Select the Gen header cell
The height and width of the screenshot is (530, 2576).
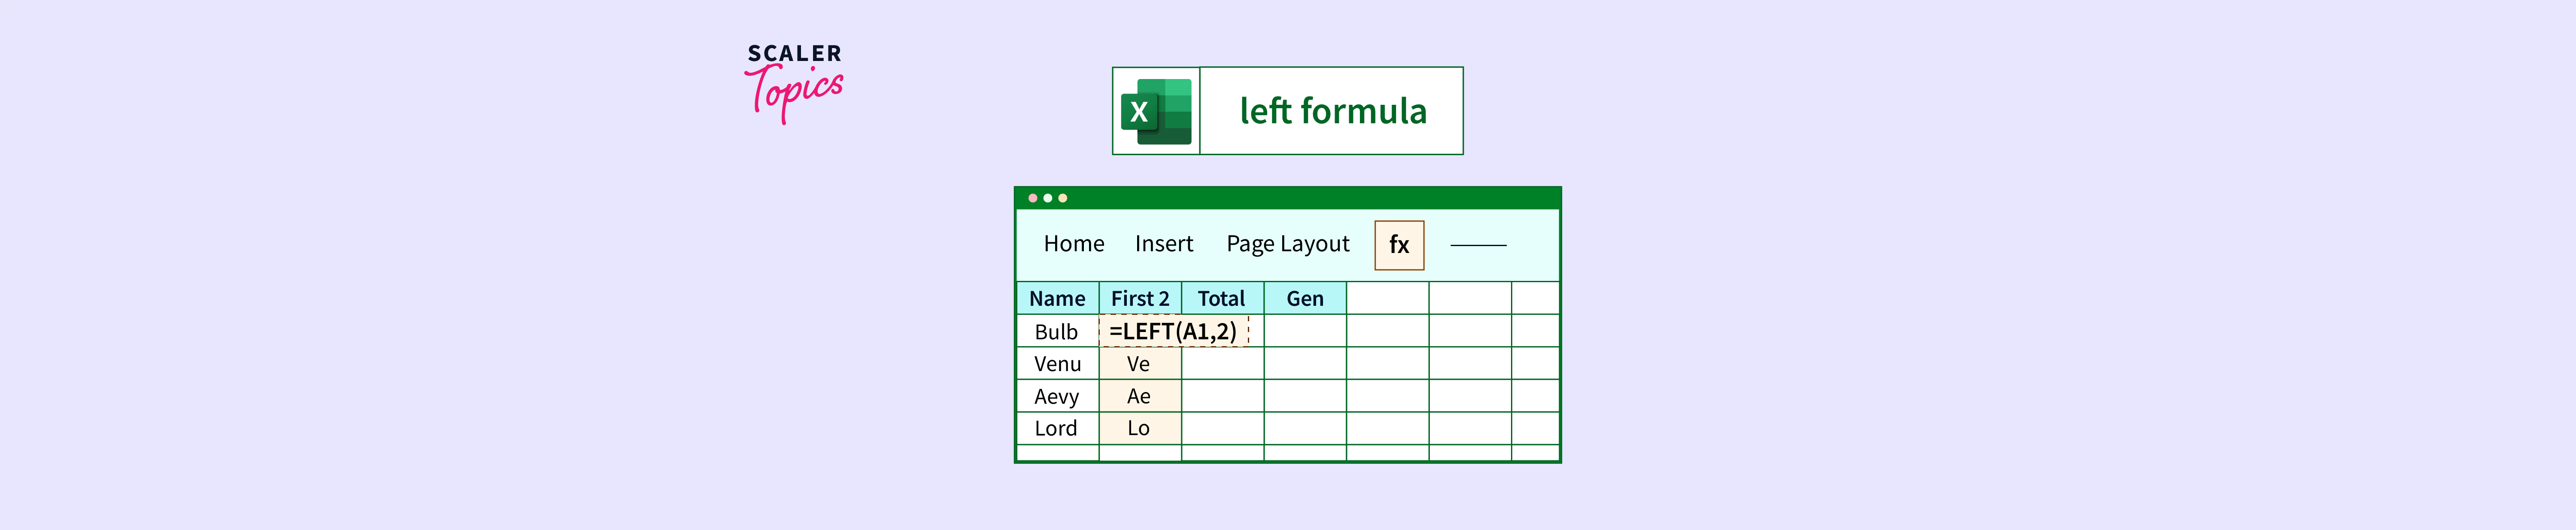pyautogui.click(x=1304, y=299)
